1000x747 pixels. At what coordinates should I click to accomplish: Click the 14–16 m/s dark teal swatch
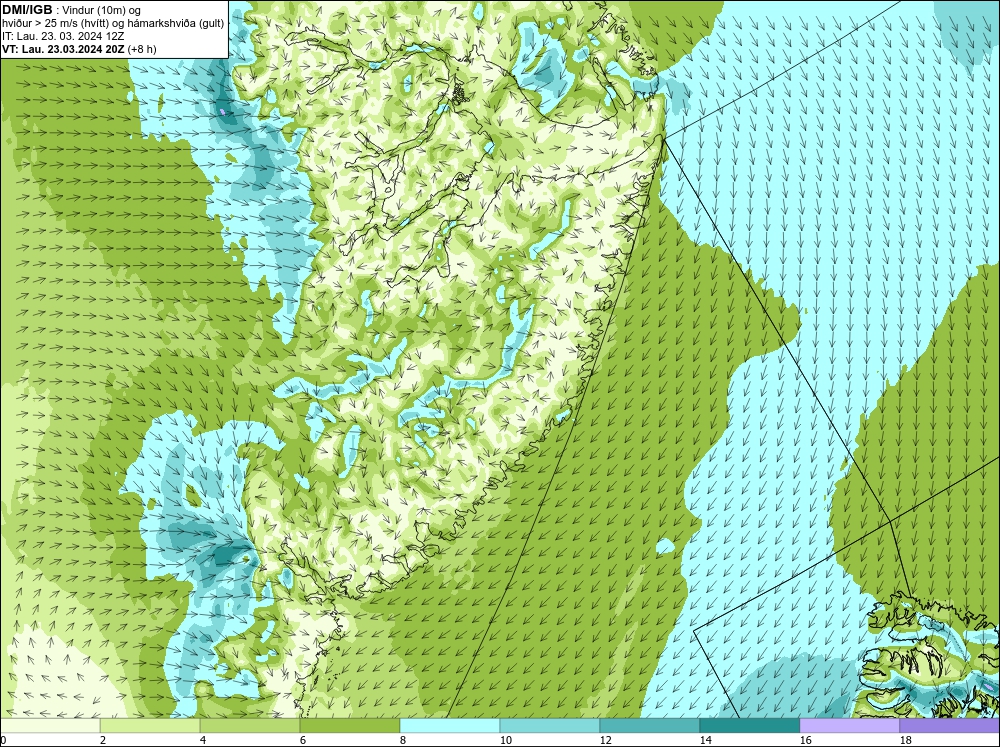[x=750, y=725]
